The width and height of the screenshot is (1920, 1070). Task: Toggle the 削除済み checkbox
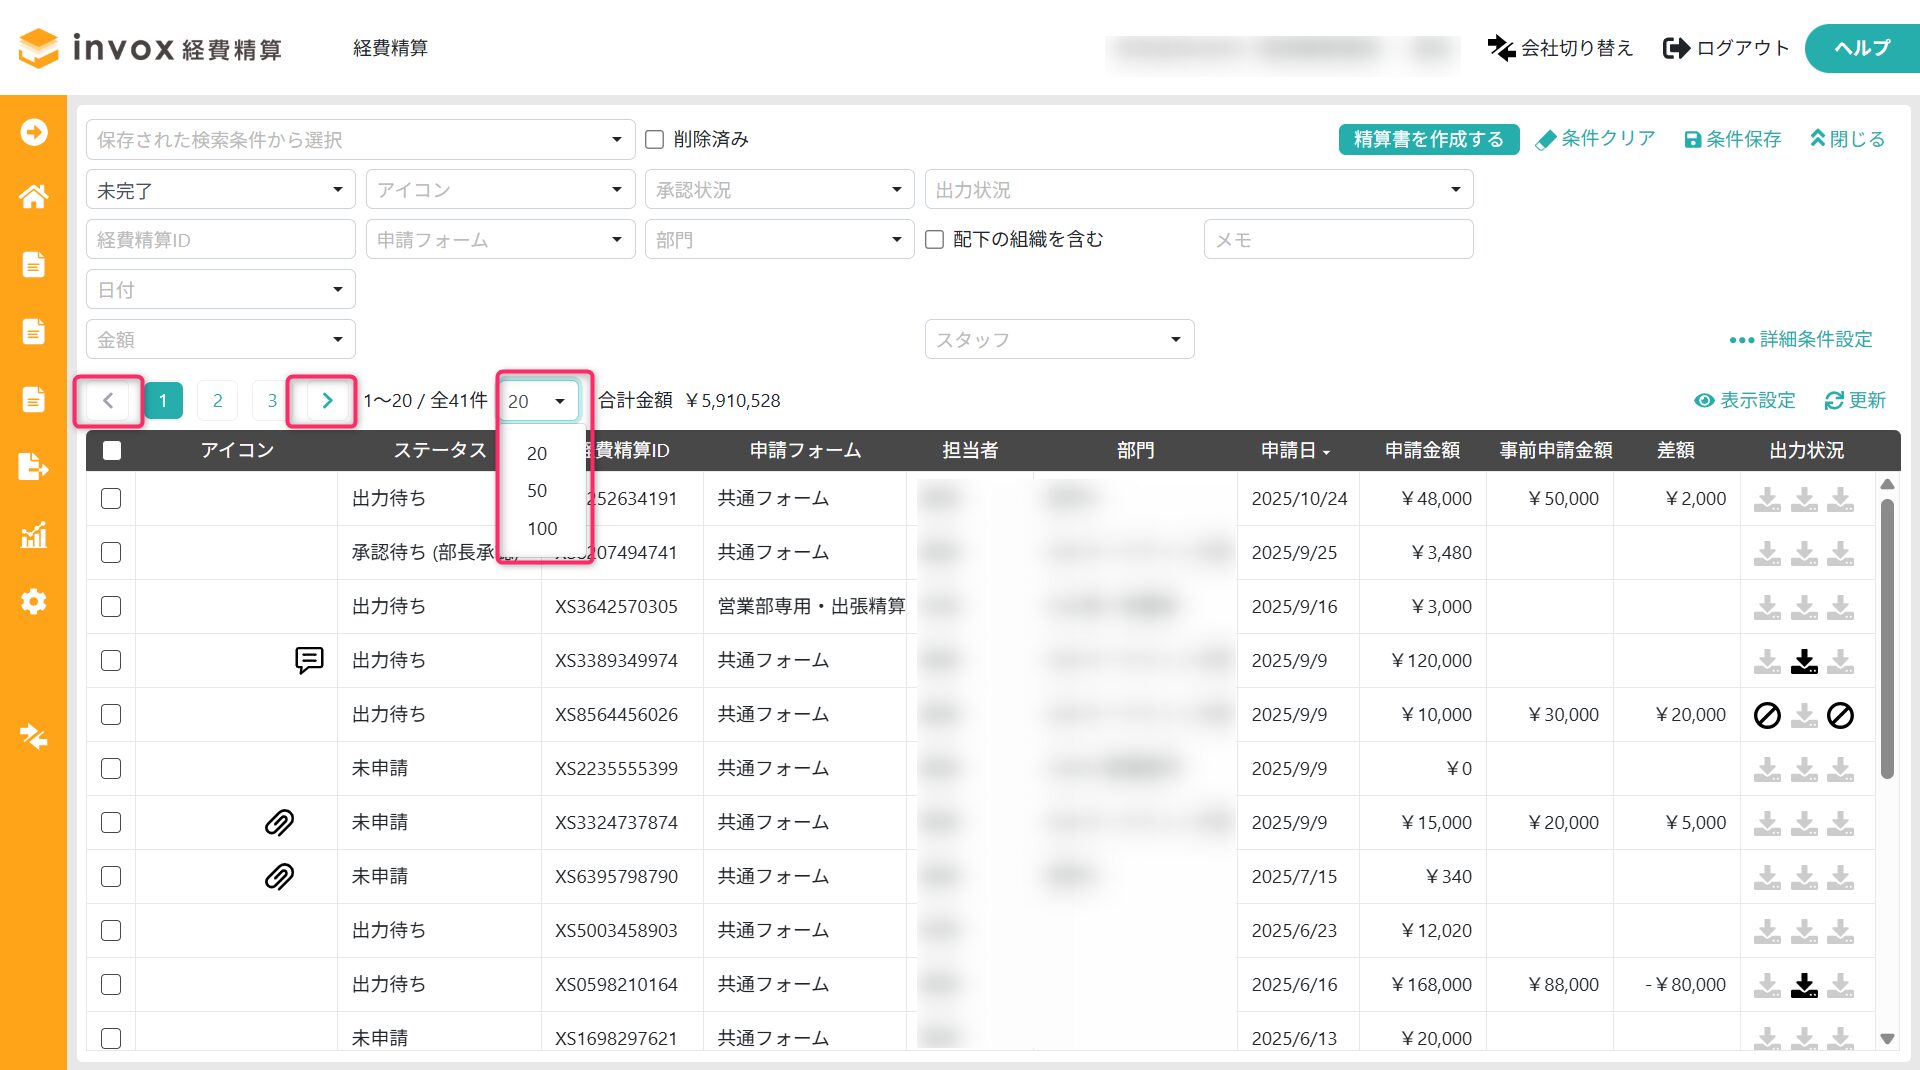[x=655, y=139]
